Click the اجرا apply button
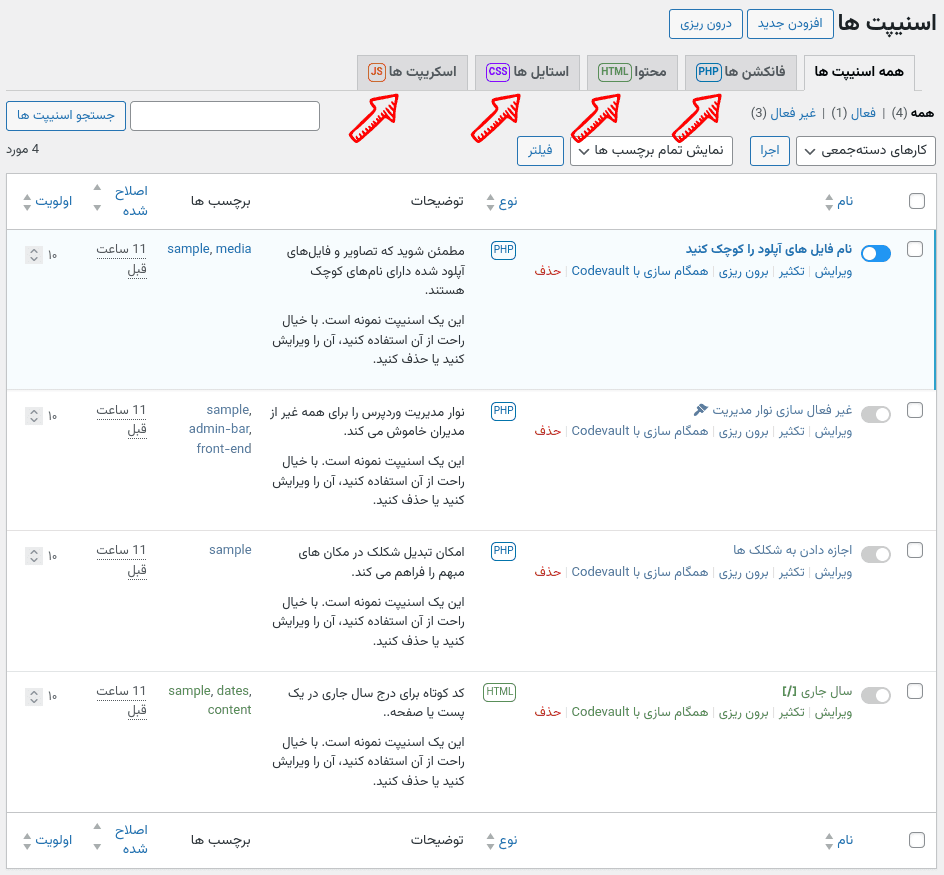This screenshot has width=944, height=875. point(769,151)
